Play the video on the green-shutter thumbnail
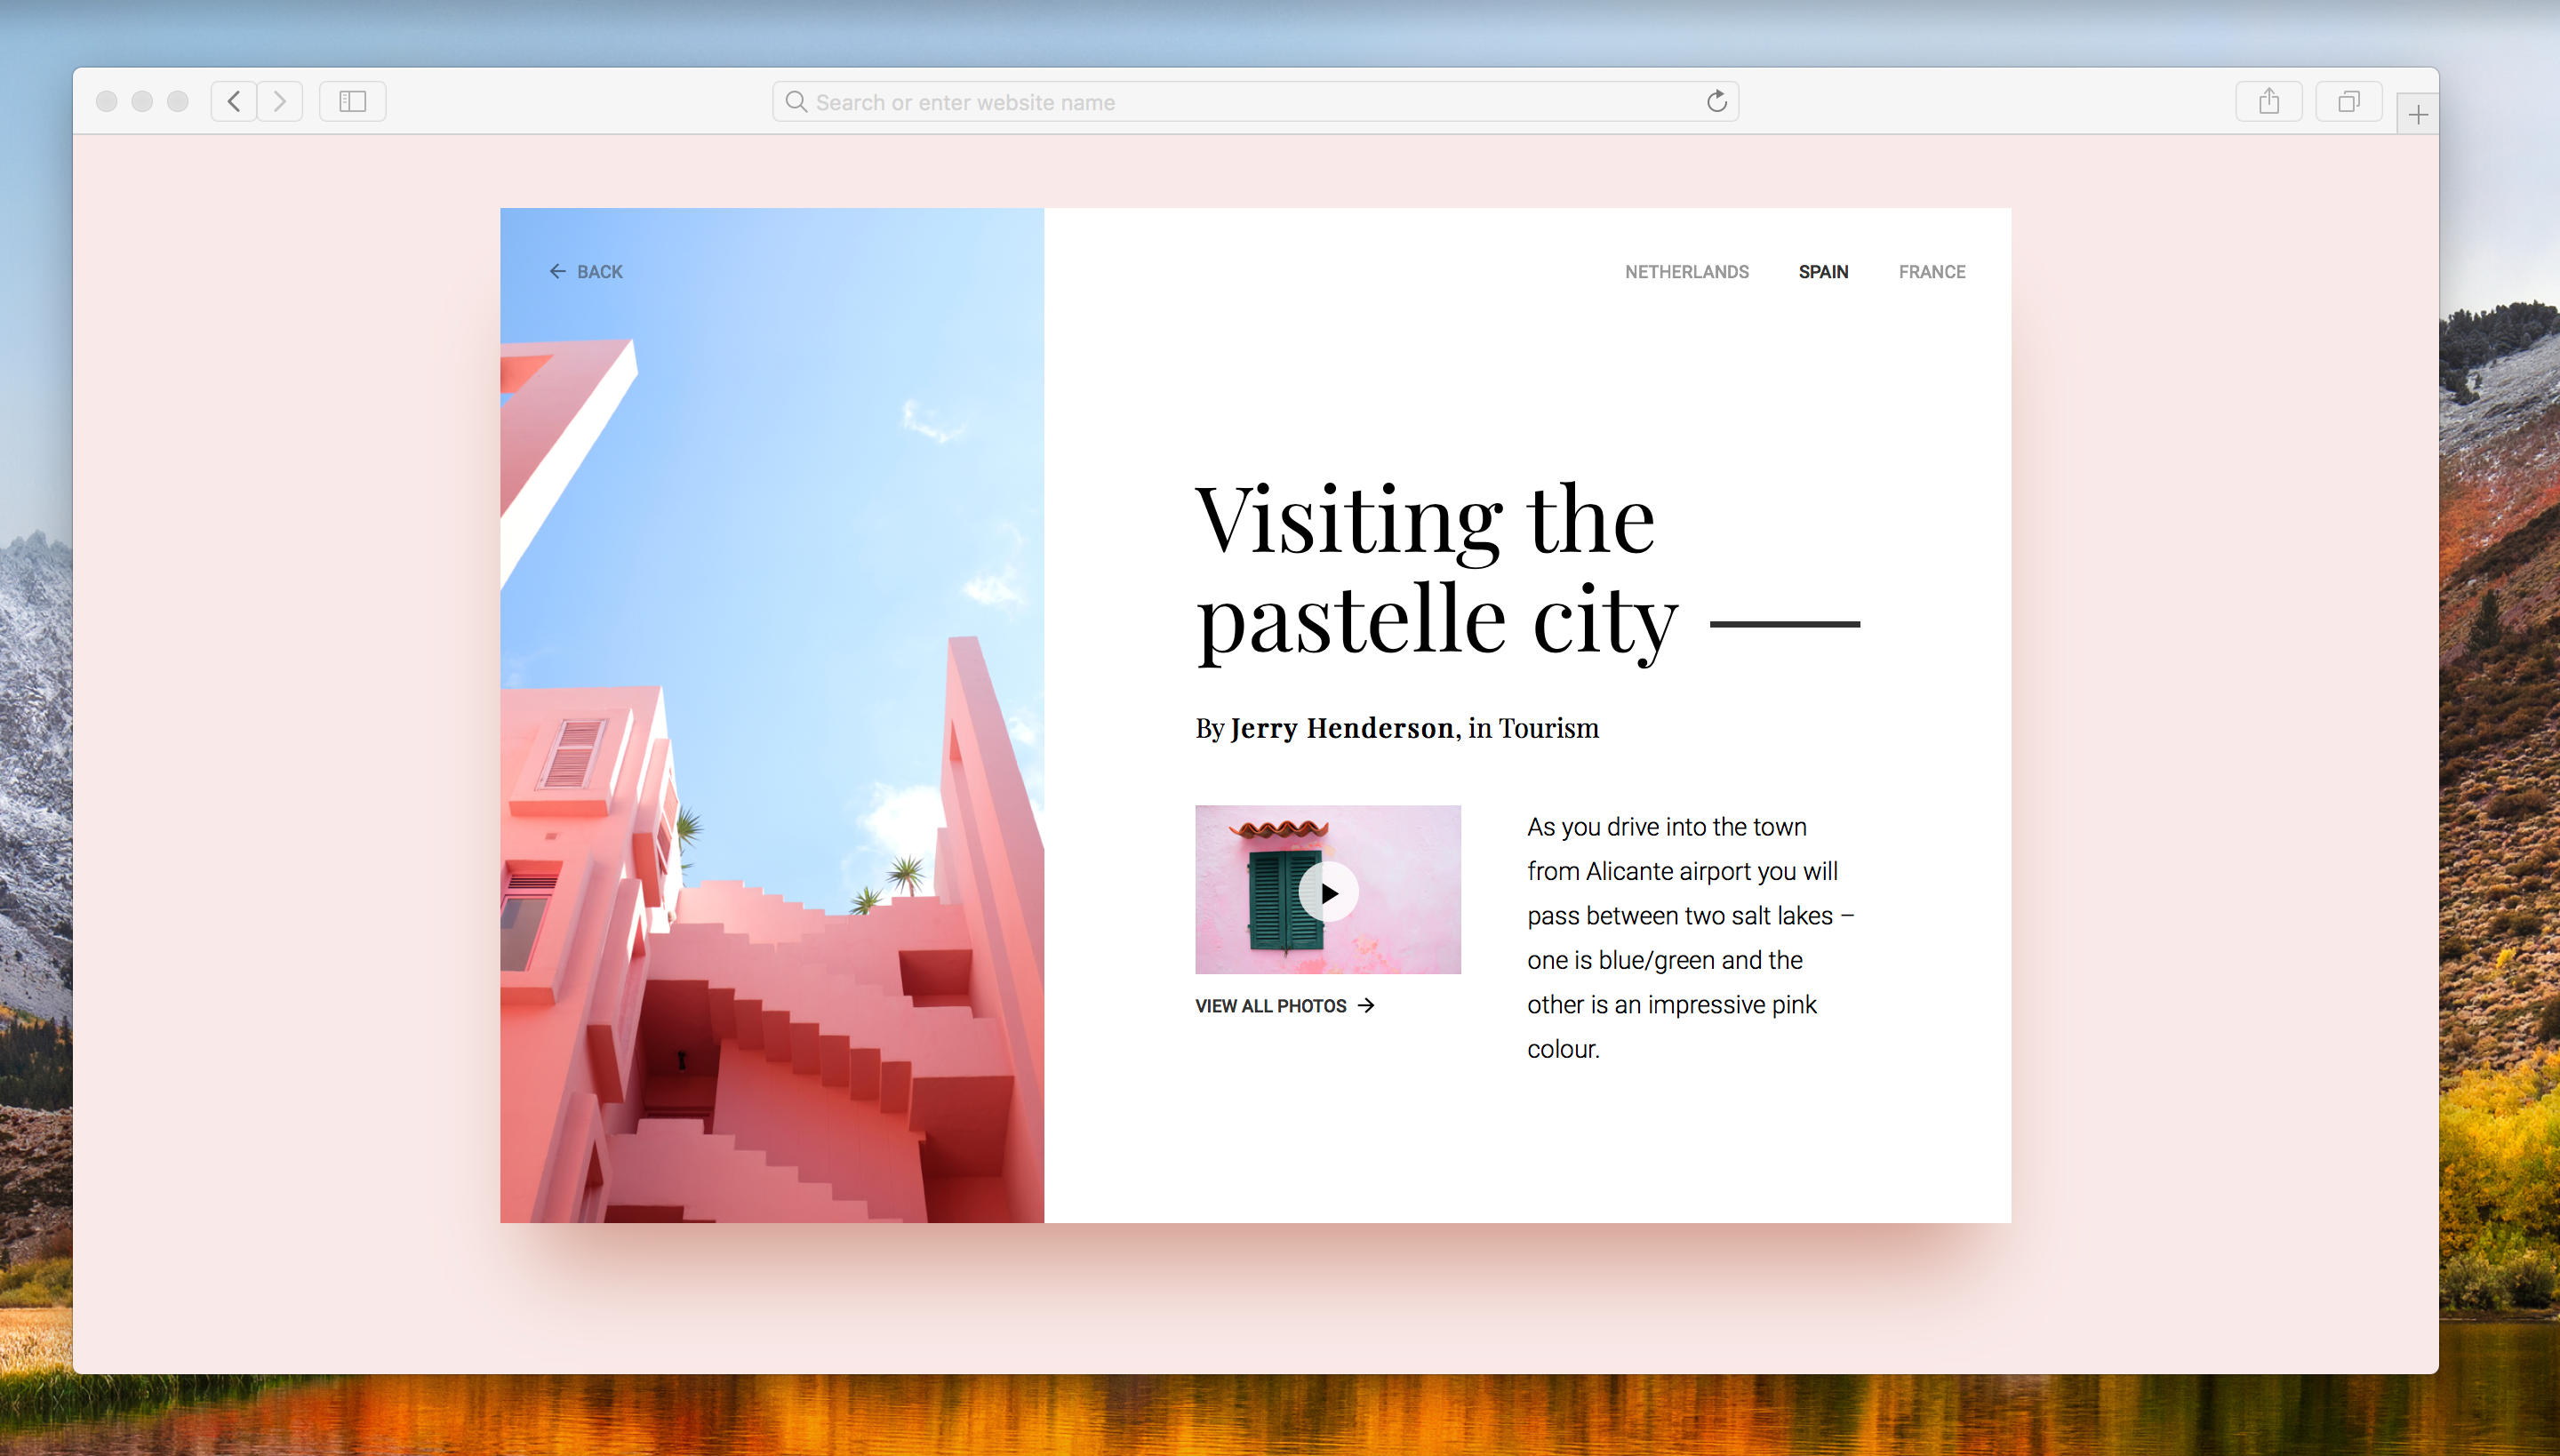 click(1328, 892)
